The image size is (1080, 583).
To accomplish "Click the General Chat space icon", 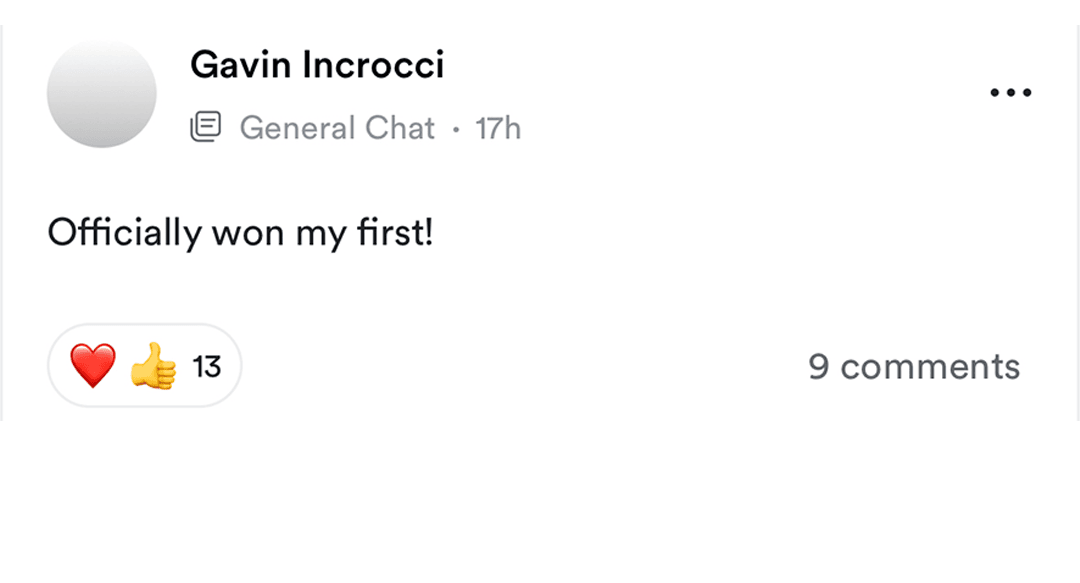I will coord(206,128).
